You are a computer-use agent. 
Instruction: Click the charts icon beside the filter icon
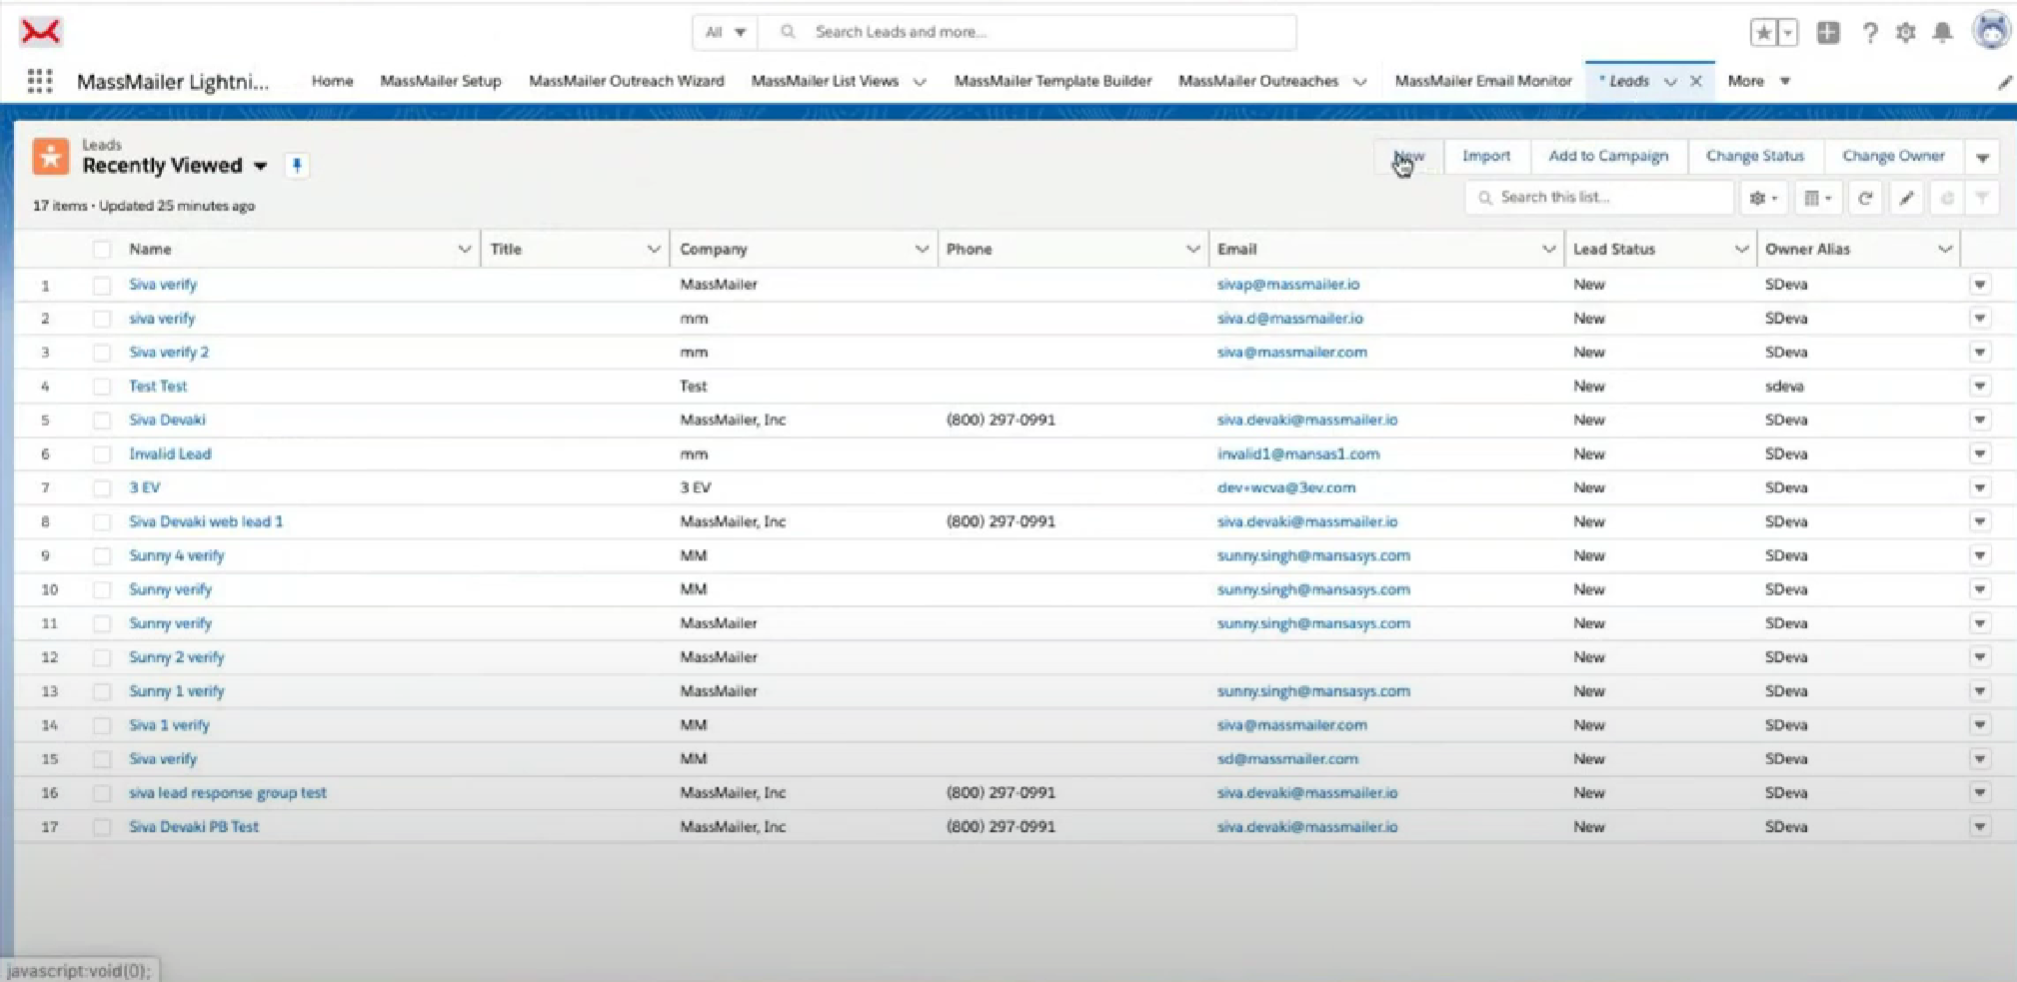[x=1946, y=198]
